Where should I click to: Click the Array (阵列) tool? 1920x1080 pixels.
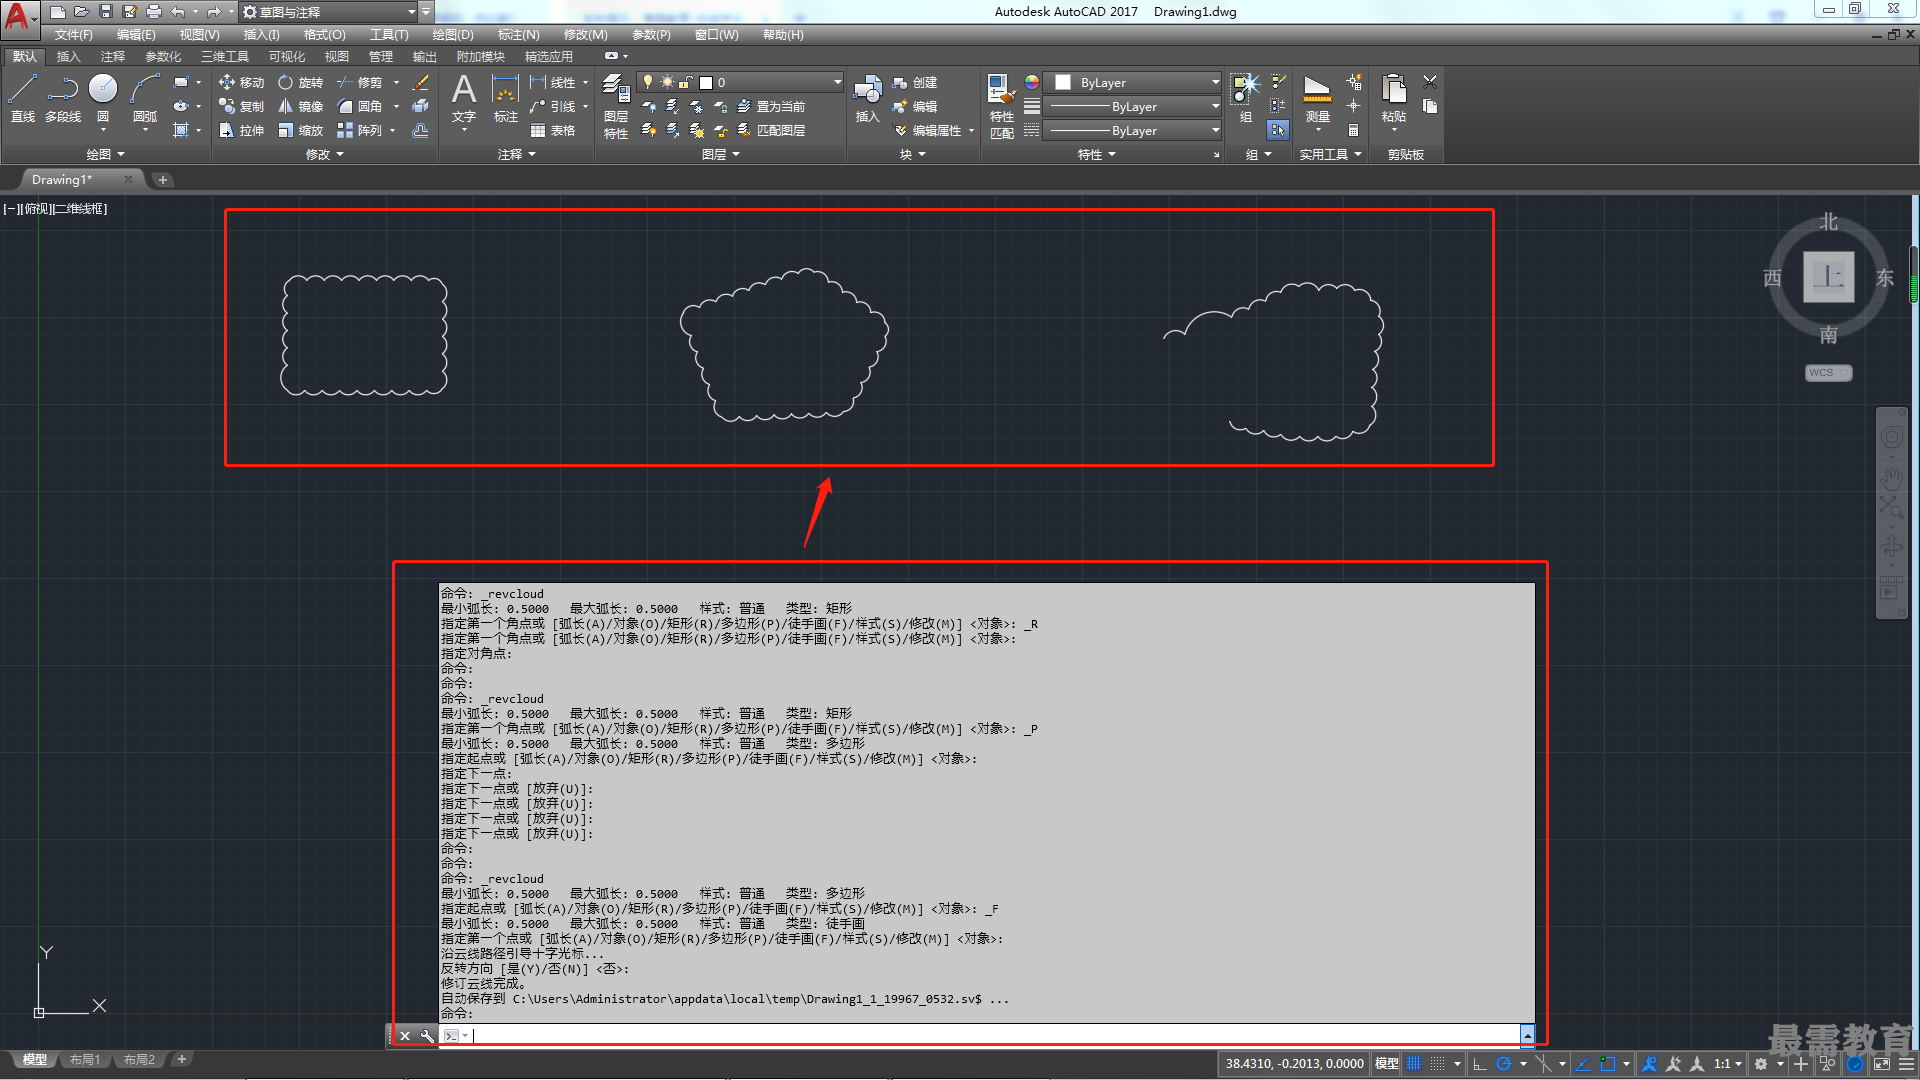tap(360, 130)
